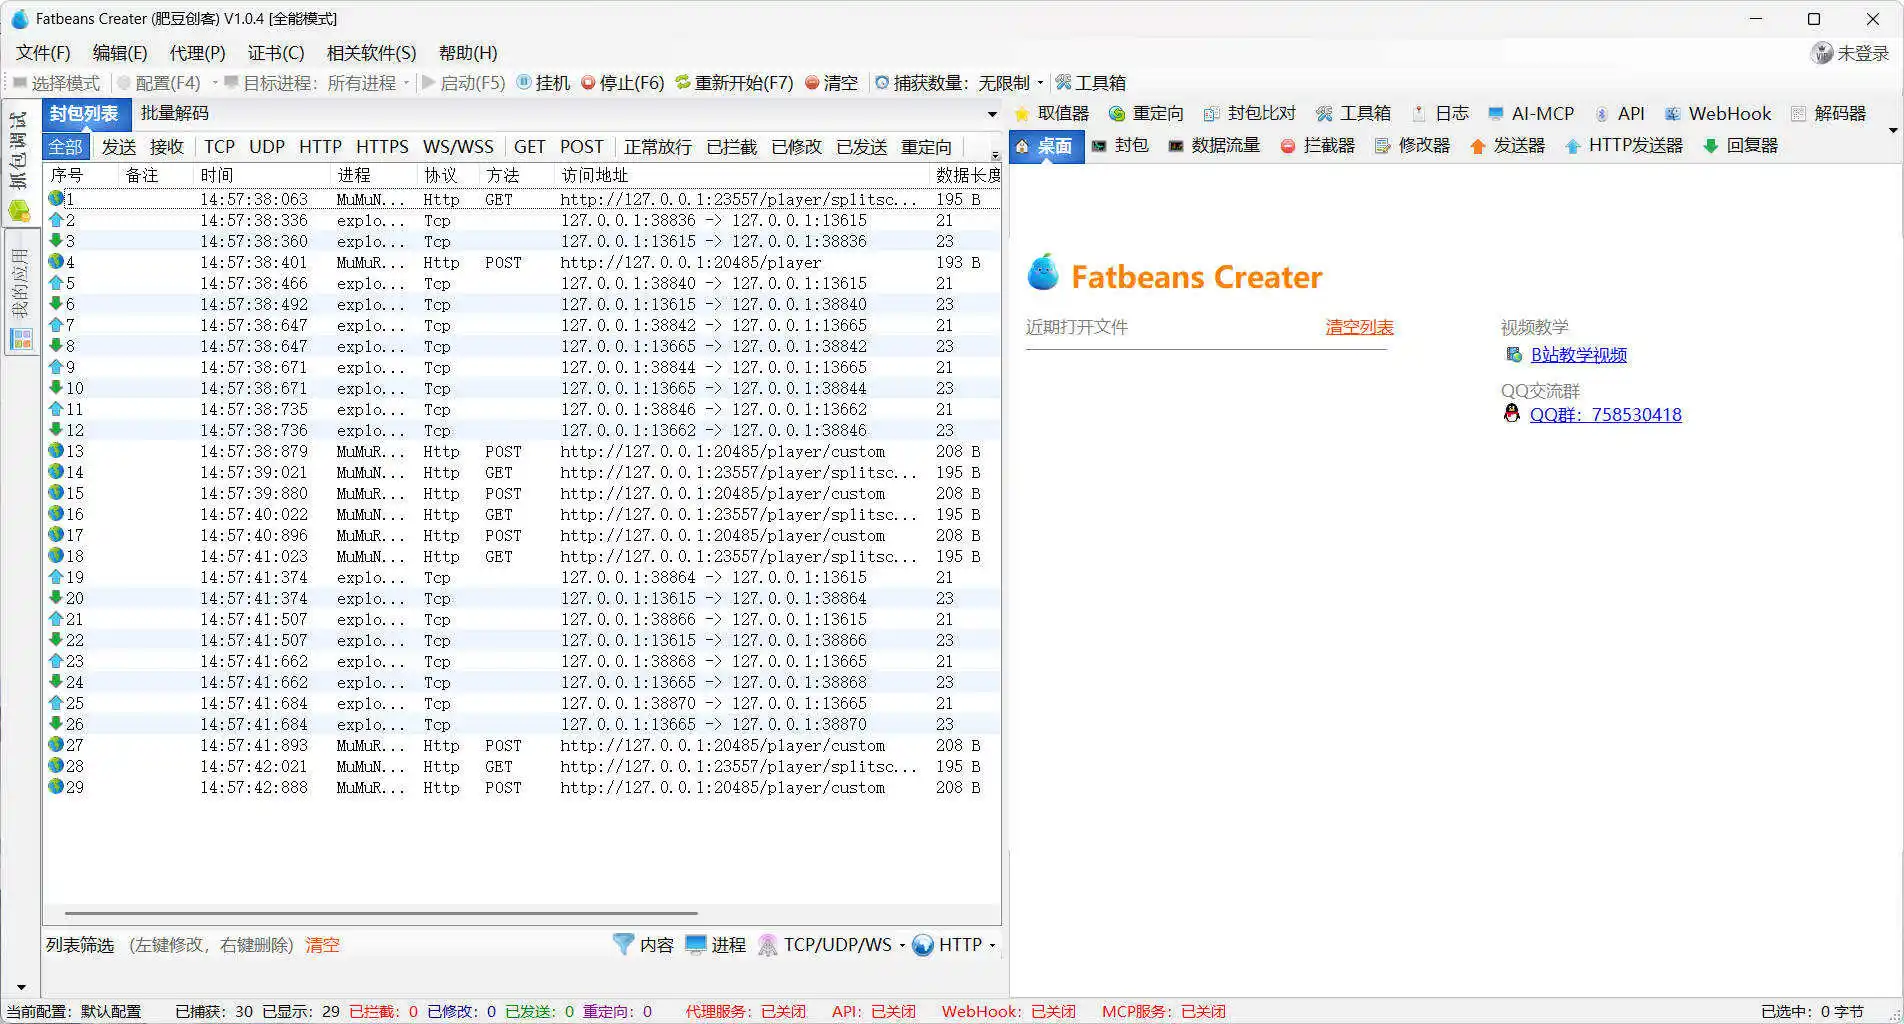This screenshot has width=1904, height=1024.
Task: Open the 工具箱 in main toolbar
Action: pyautogui.click(x=1091, y=83)
